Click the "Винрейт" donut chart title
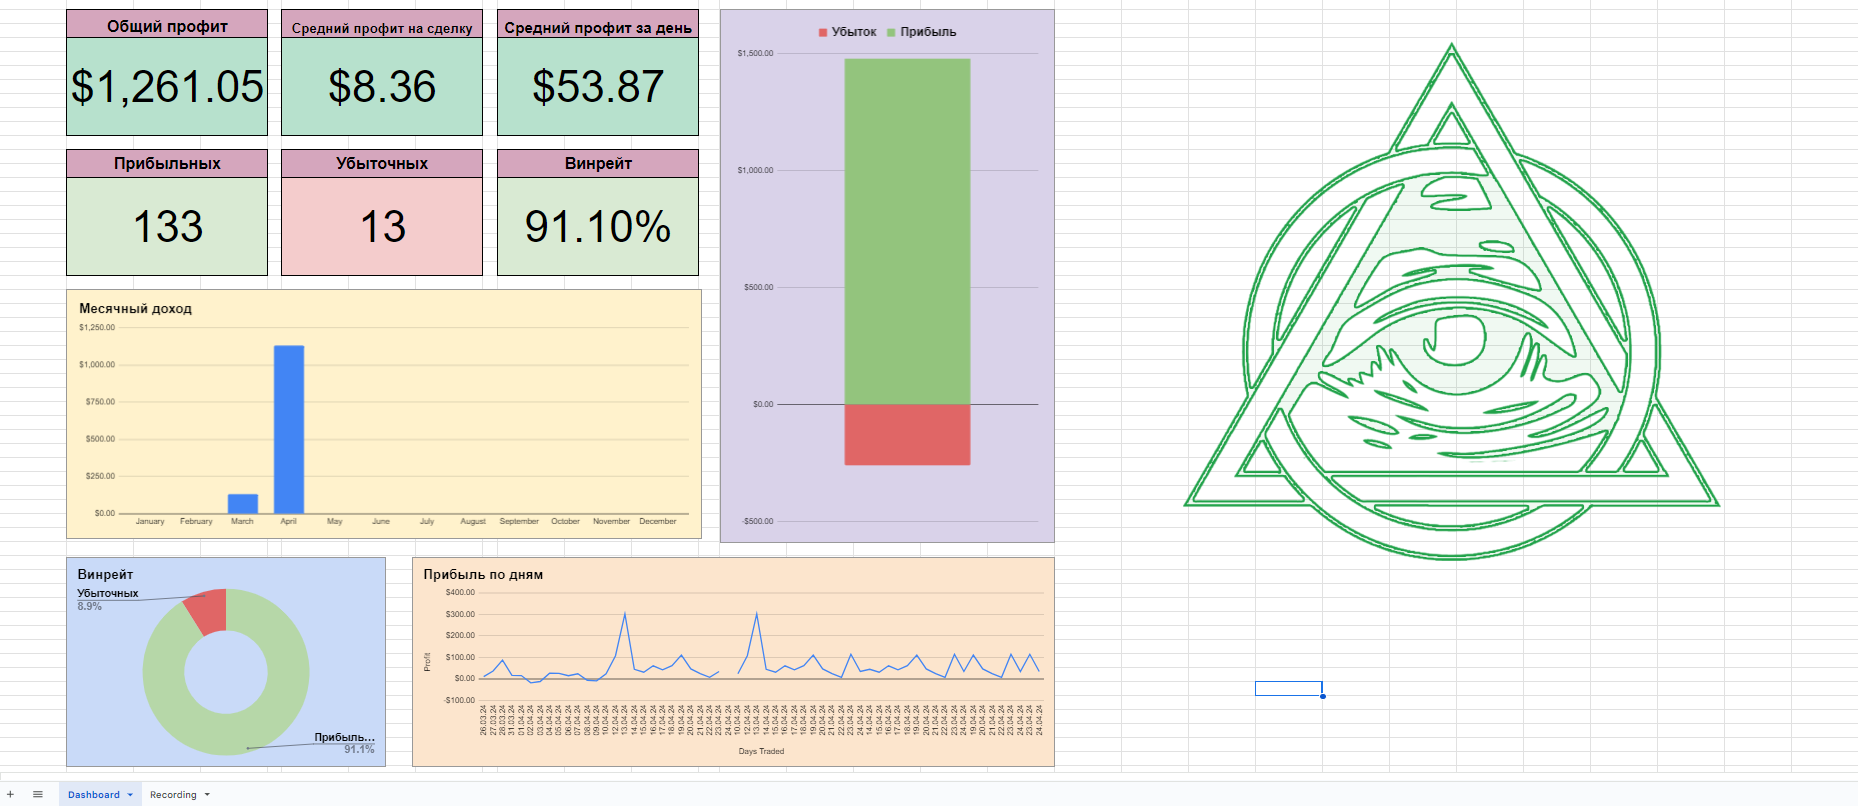The width and height of the screenshot is (1858, 806). click(x=105, y=575)
